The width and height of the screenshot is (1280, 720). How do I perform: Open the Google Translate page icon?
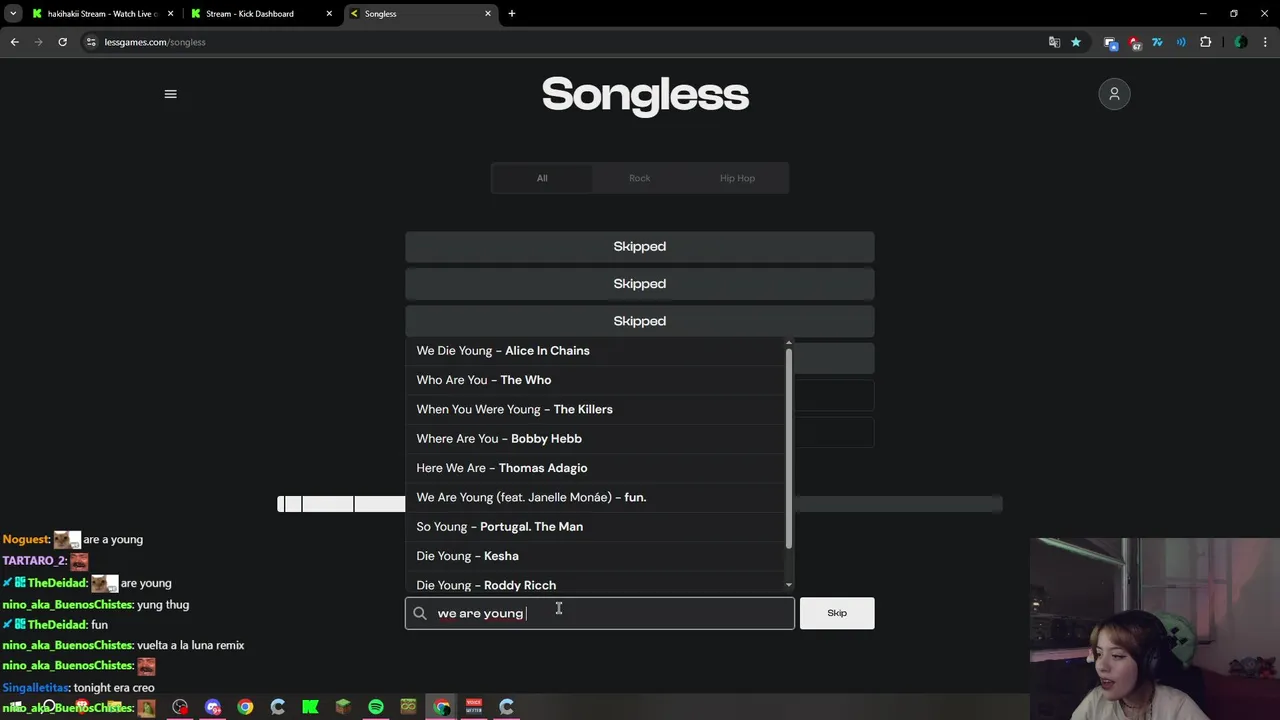coord(1054,42)
